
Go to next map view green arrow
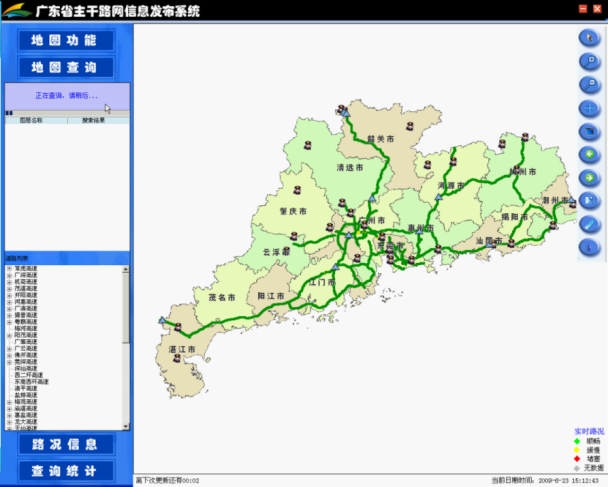(x=588, y=177)
